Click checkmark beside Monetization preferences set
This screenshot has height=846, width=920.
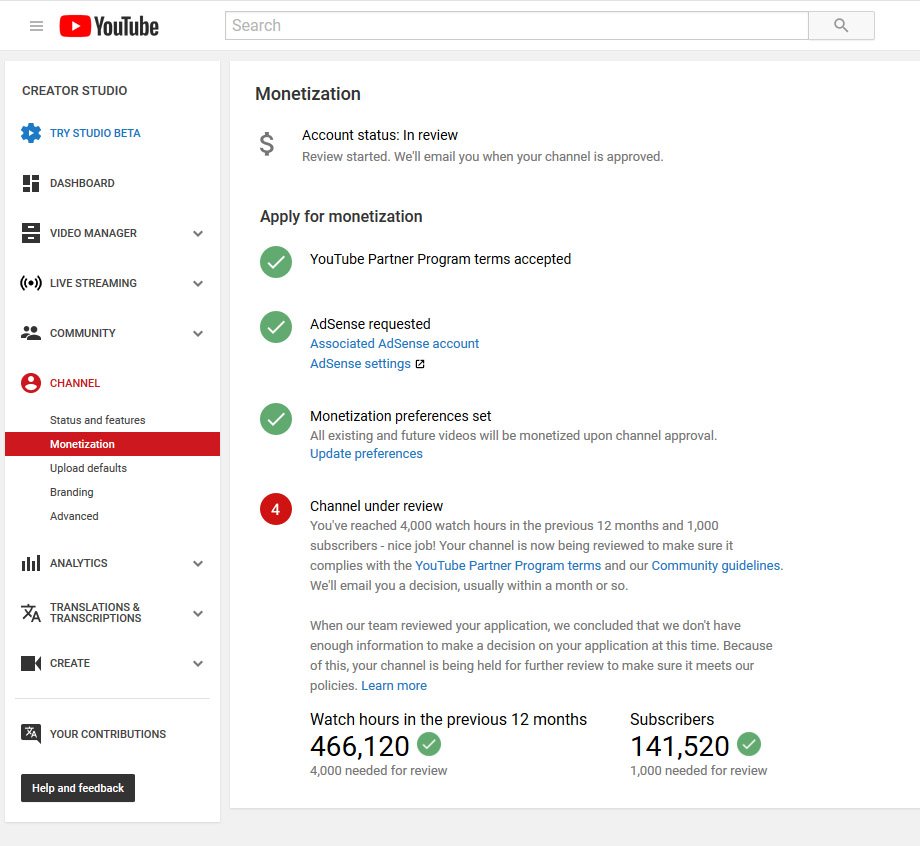click(276, 419)
